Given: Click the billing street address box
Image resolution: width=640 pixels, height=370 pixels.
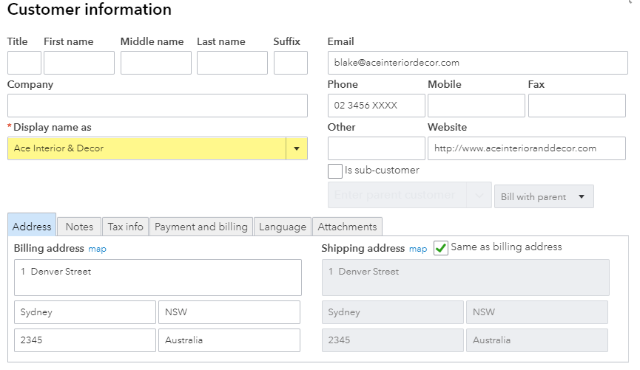Looking at the screenshot, I should (x=158, y=277).
